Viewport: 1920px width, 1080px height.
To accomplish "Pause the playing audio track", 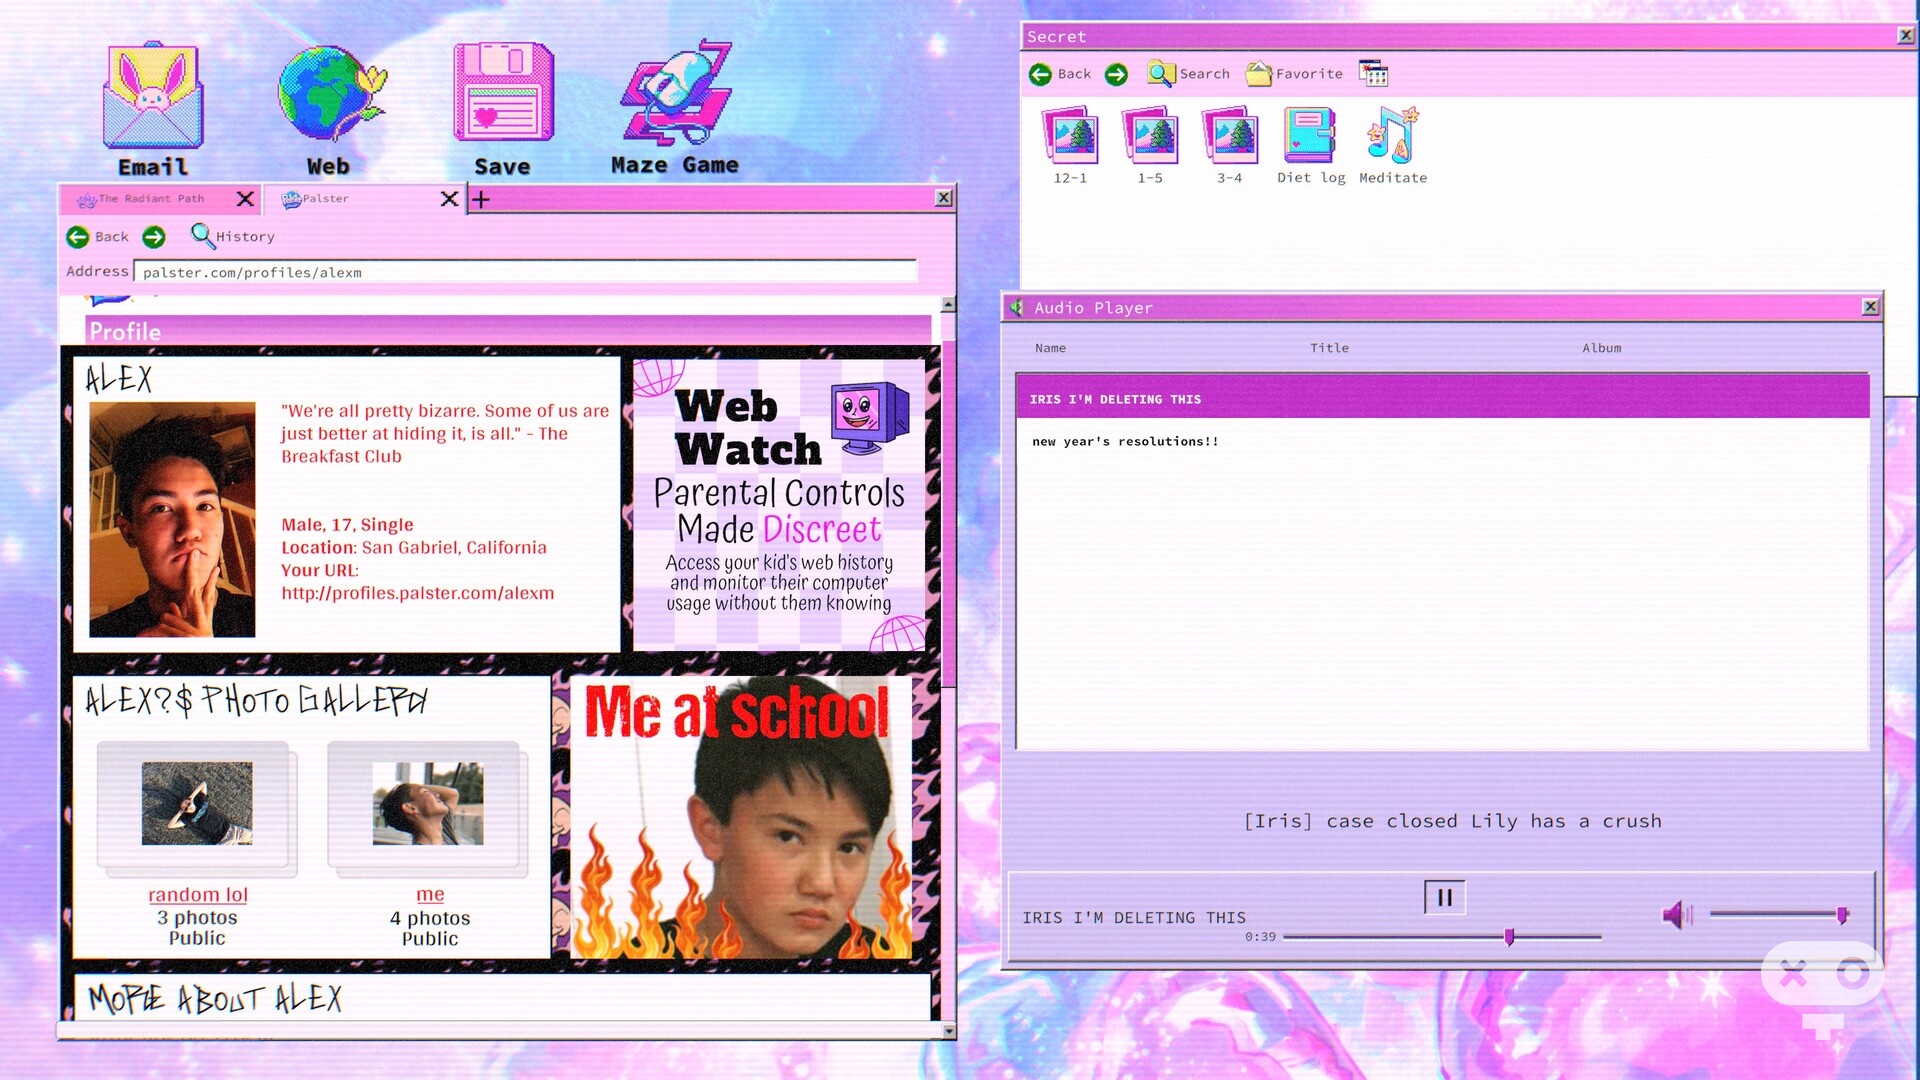I will pyautogui.click(x=1444, y=897).
